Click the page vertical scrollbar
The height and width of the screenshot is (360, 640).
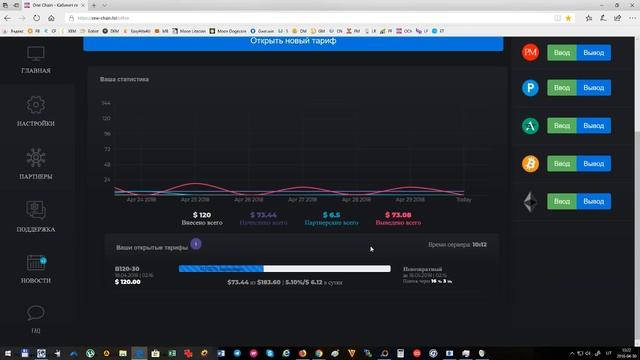637,192
